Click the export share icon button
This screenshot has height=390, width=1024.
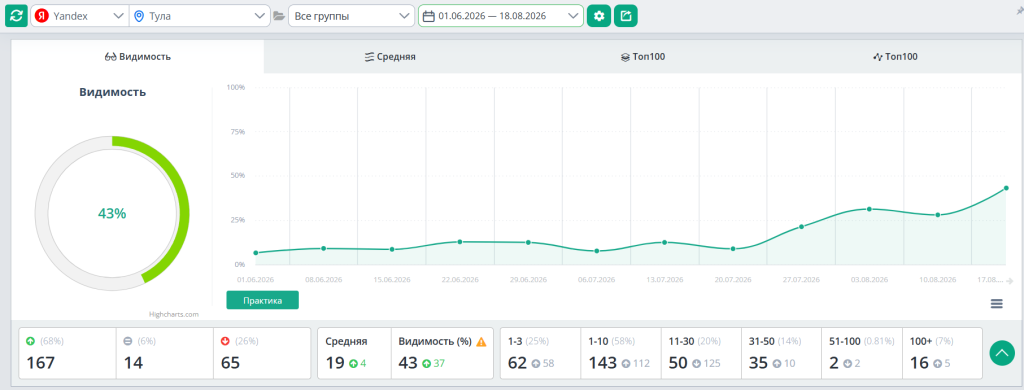[x=626, y=16]
